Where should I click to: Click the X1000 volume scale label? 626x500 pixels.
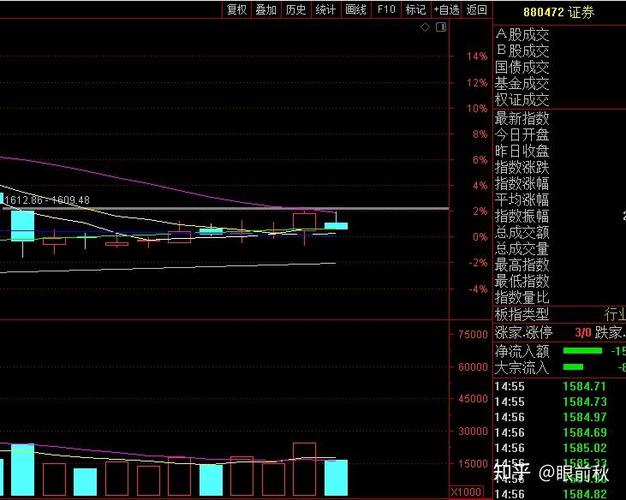coord(467,492)
